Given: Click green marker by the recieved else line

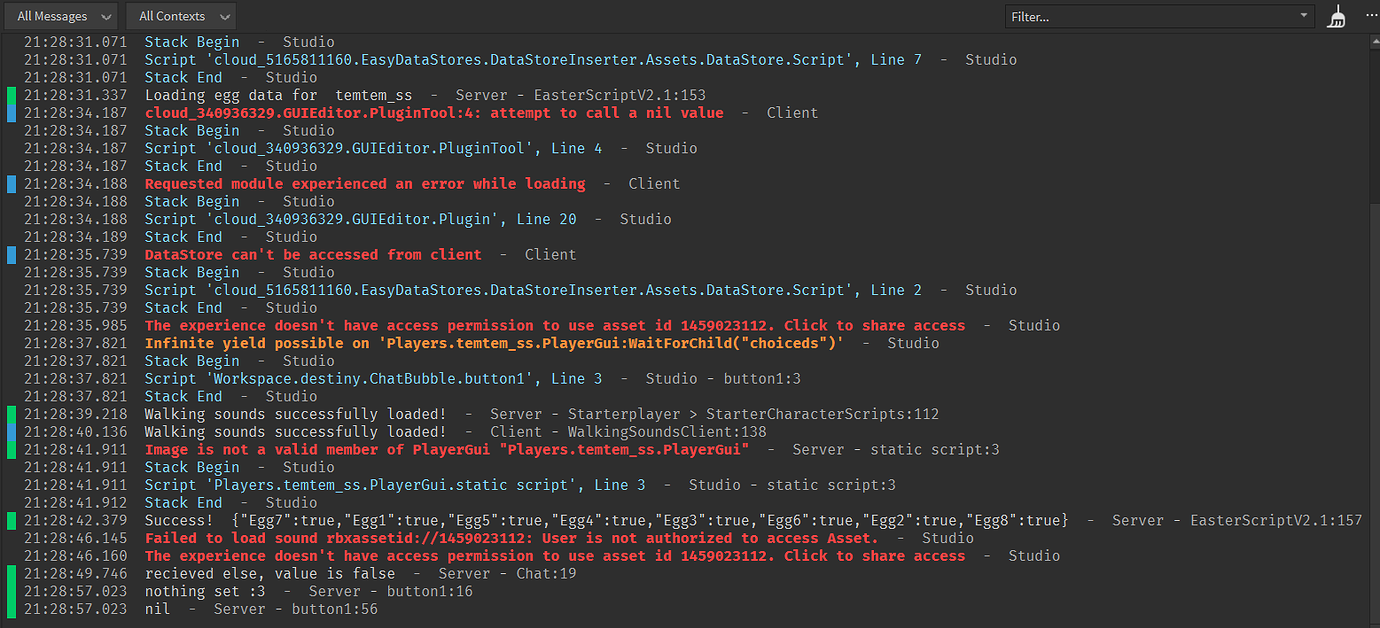Looking at the screenshot, I should (11, 573).
